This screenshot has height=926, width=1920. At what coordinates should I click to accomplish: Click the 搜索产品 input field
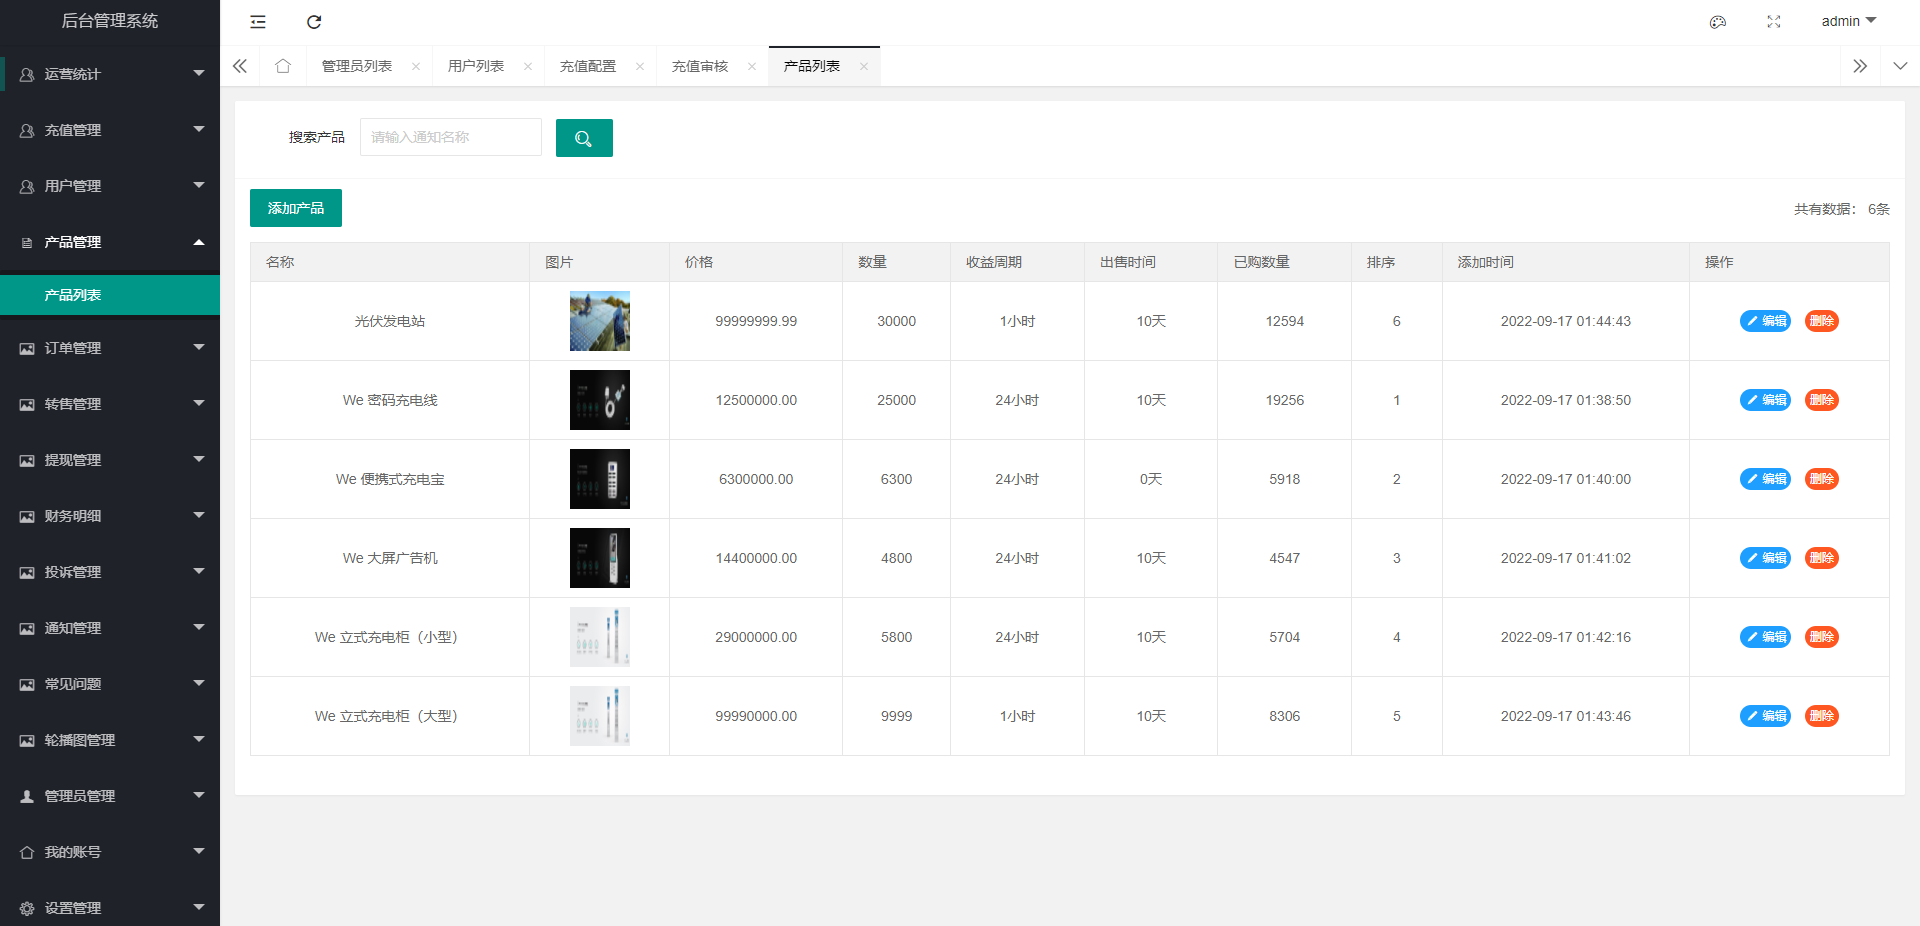(x=450, y=137)
